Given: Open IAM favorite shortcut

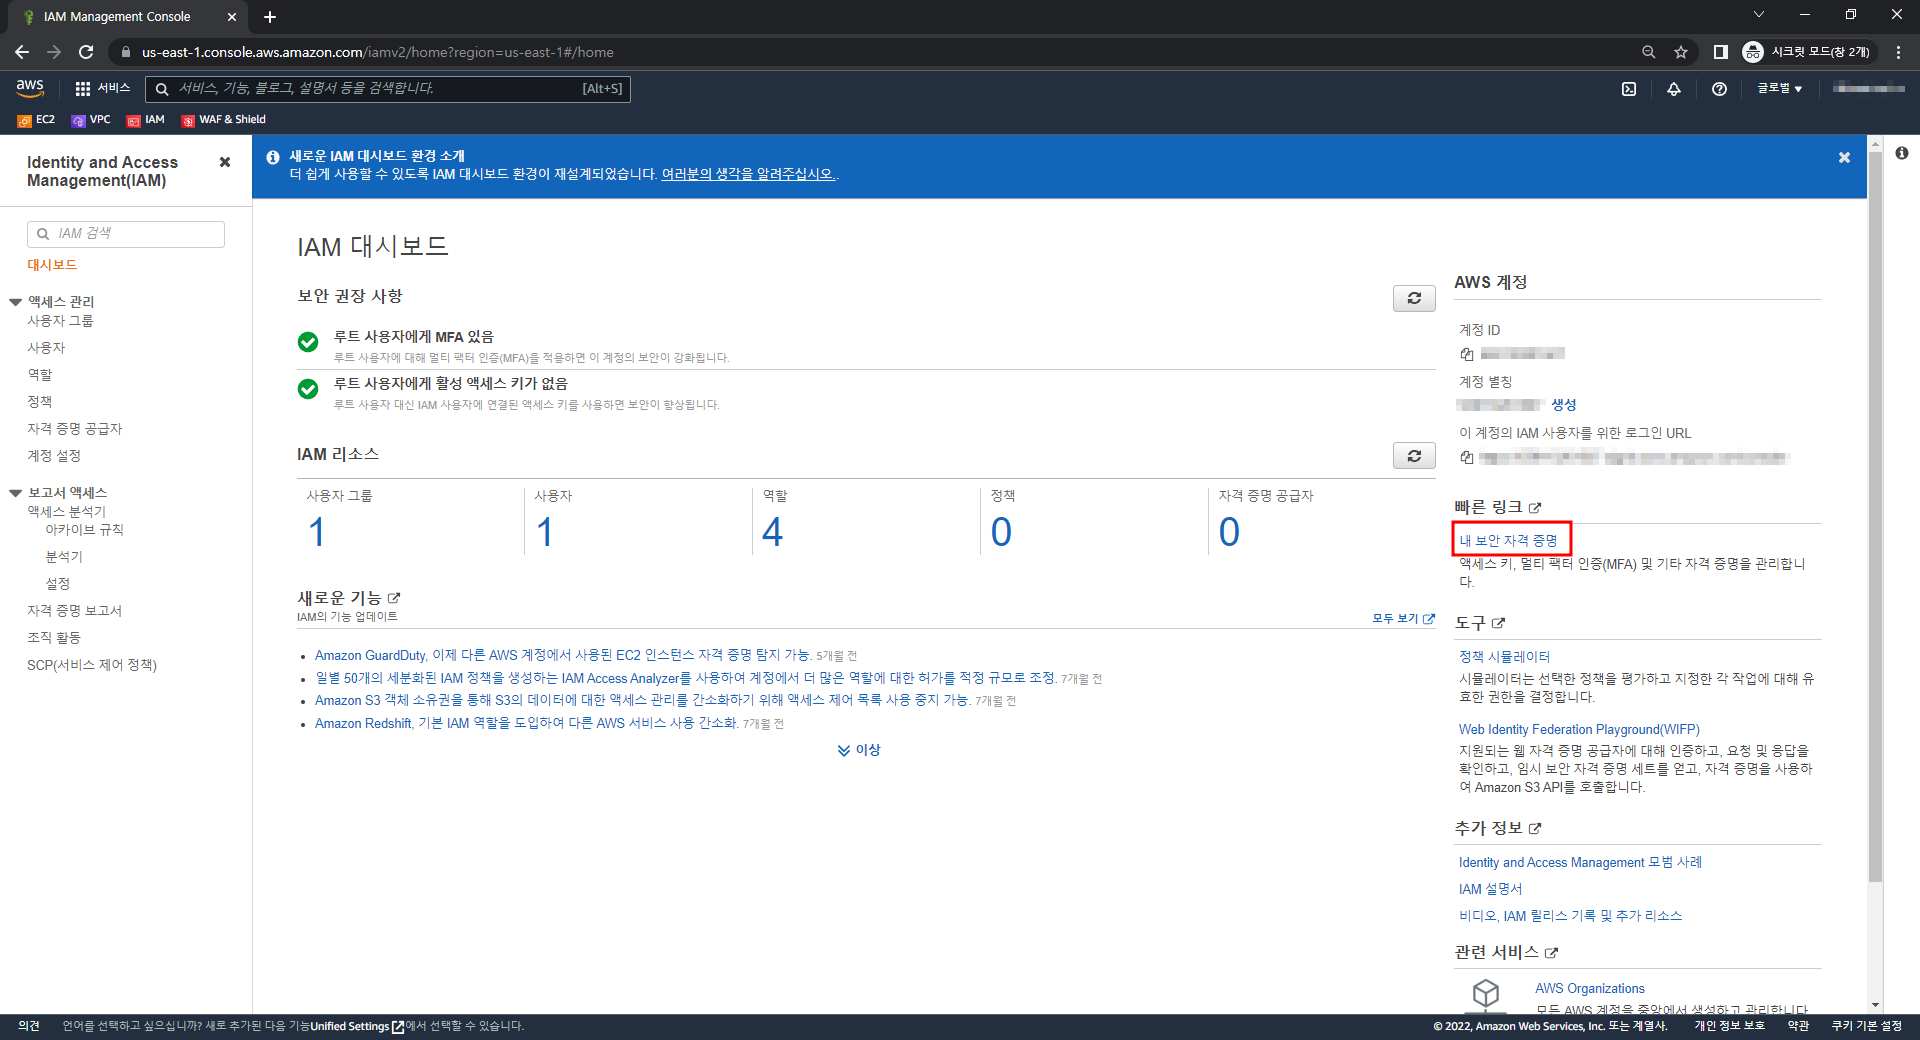Looking at the screenshot, I should [x=146, y=120].
